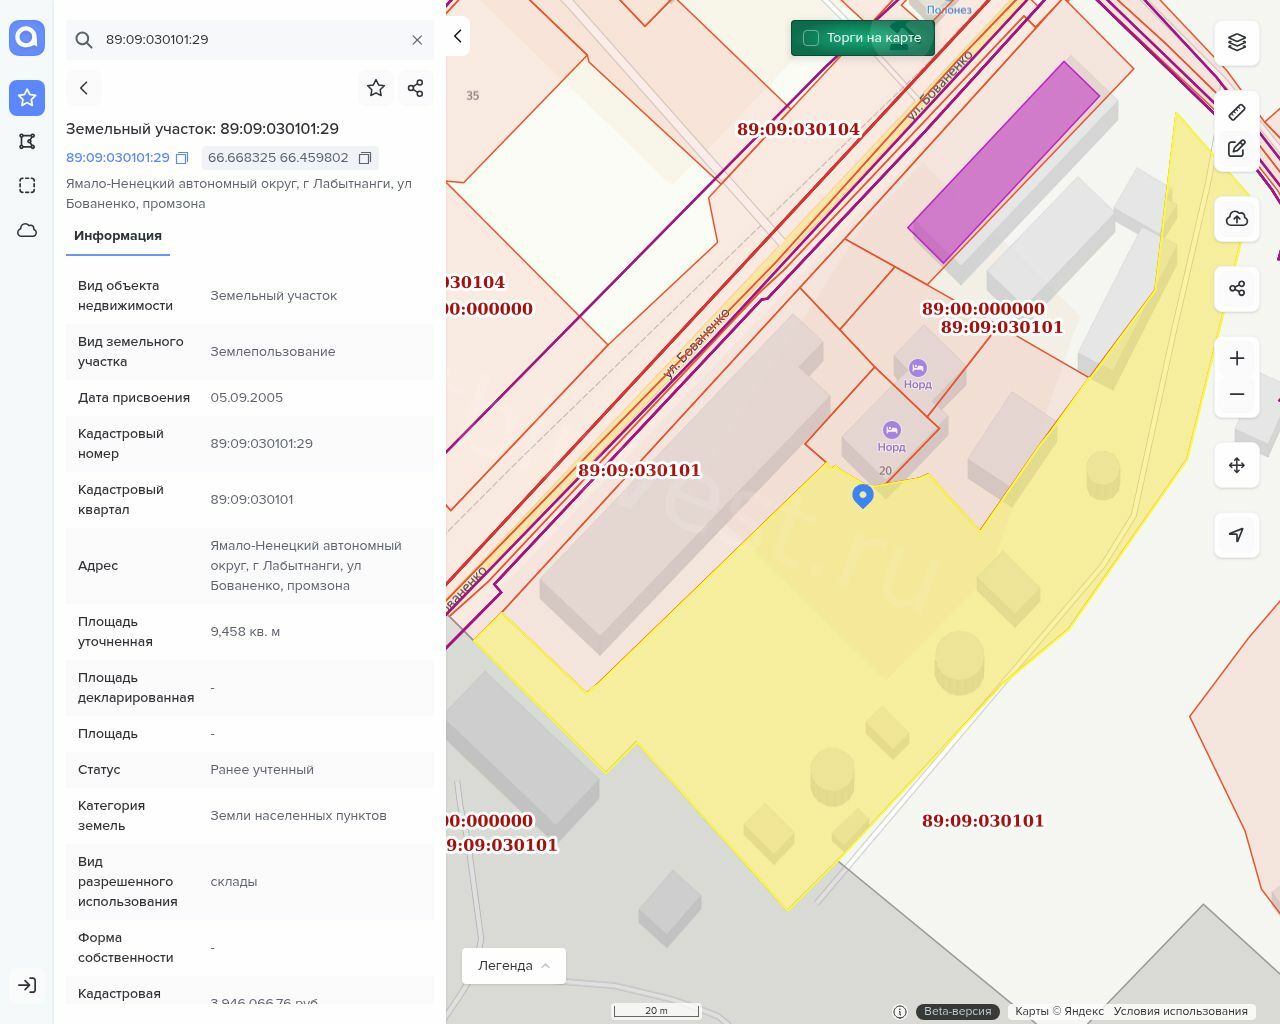Viewport: 1280px width, 1024px height.
Task: Copy the cadastral number 89:09:030101:29
Action: (182, 158)
